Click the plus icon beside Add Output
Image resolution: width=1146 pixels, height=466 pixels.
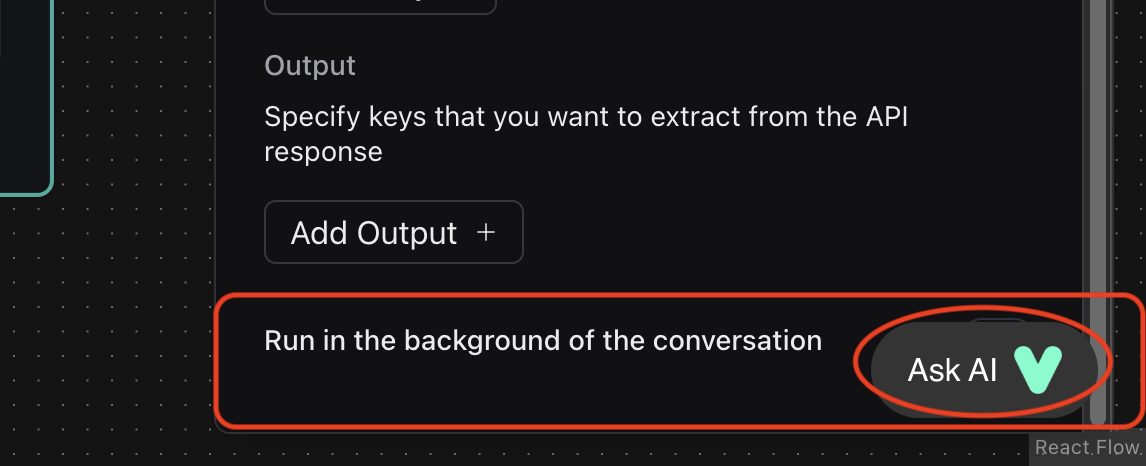[x=486, y=233]
